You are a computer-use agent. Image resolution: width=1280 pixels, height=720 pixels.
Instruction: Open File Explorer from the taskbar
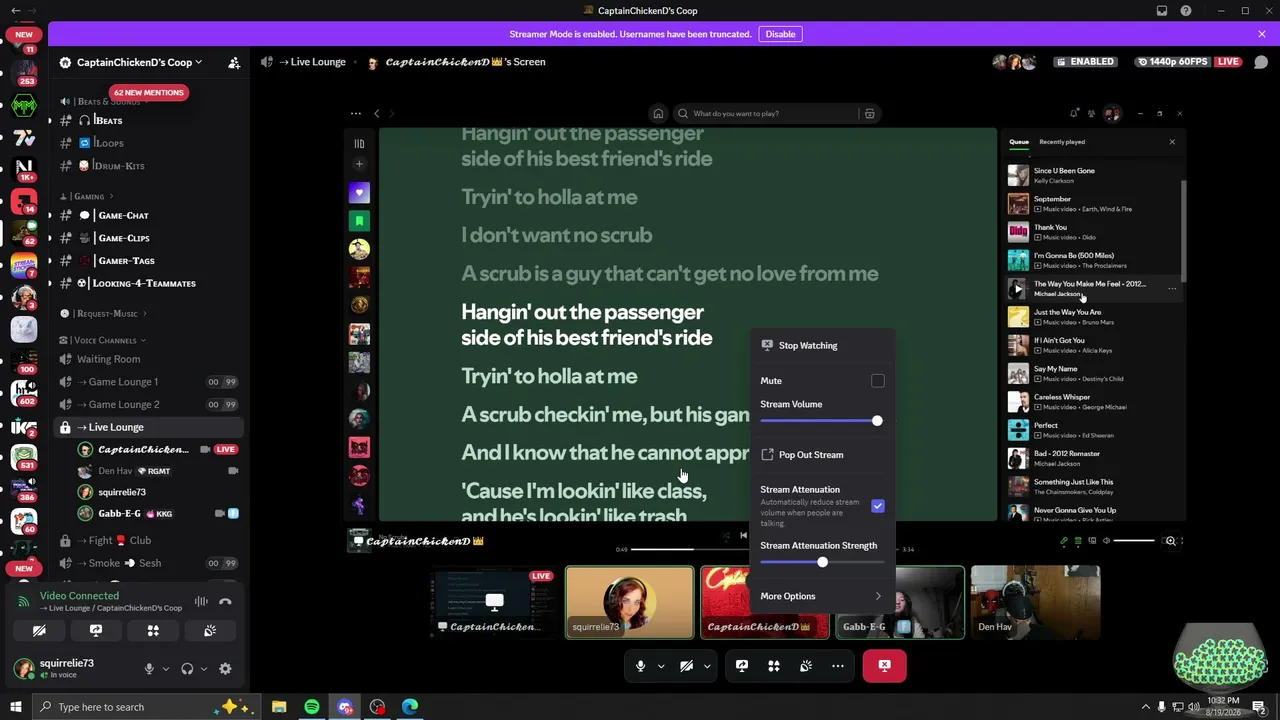279,707
